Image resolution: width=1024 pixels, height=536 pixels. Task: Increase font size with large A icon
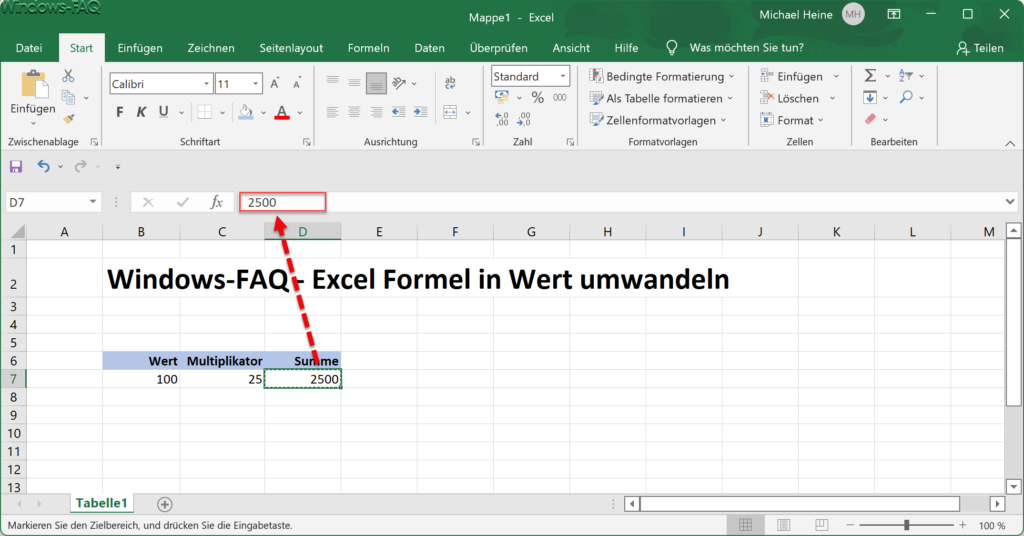pos(275,84)
